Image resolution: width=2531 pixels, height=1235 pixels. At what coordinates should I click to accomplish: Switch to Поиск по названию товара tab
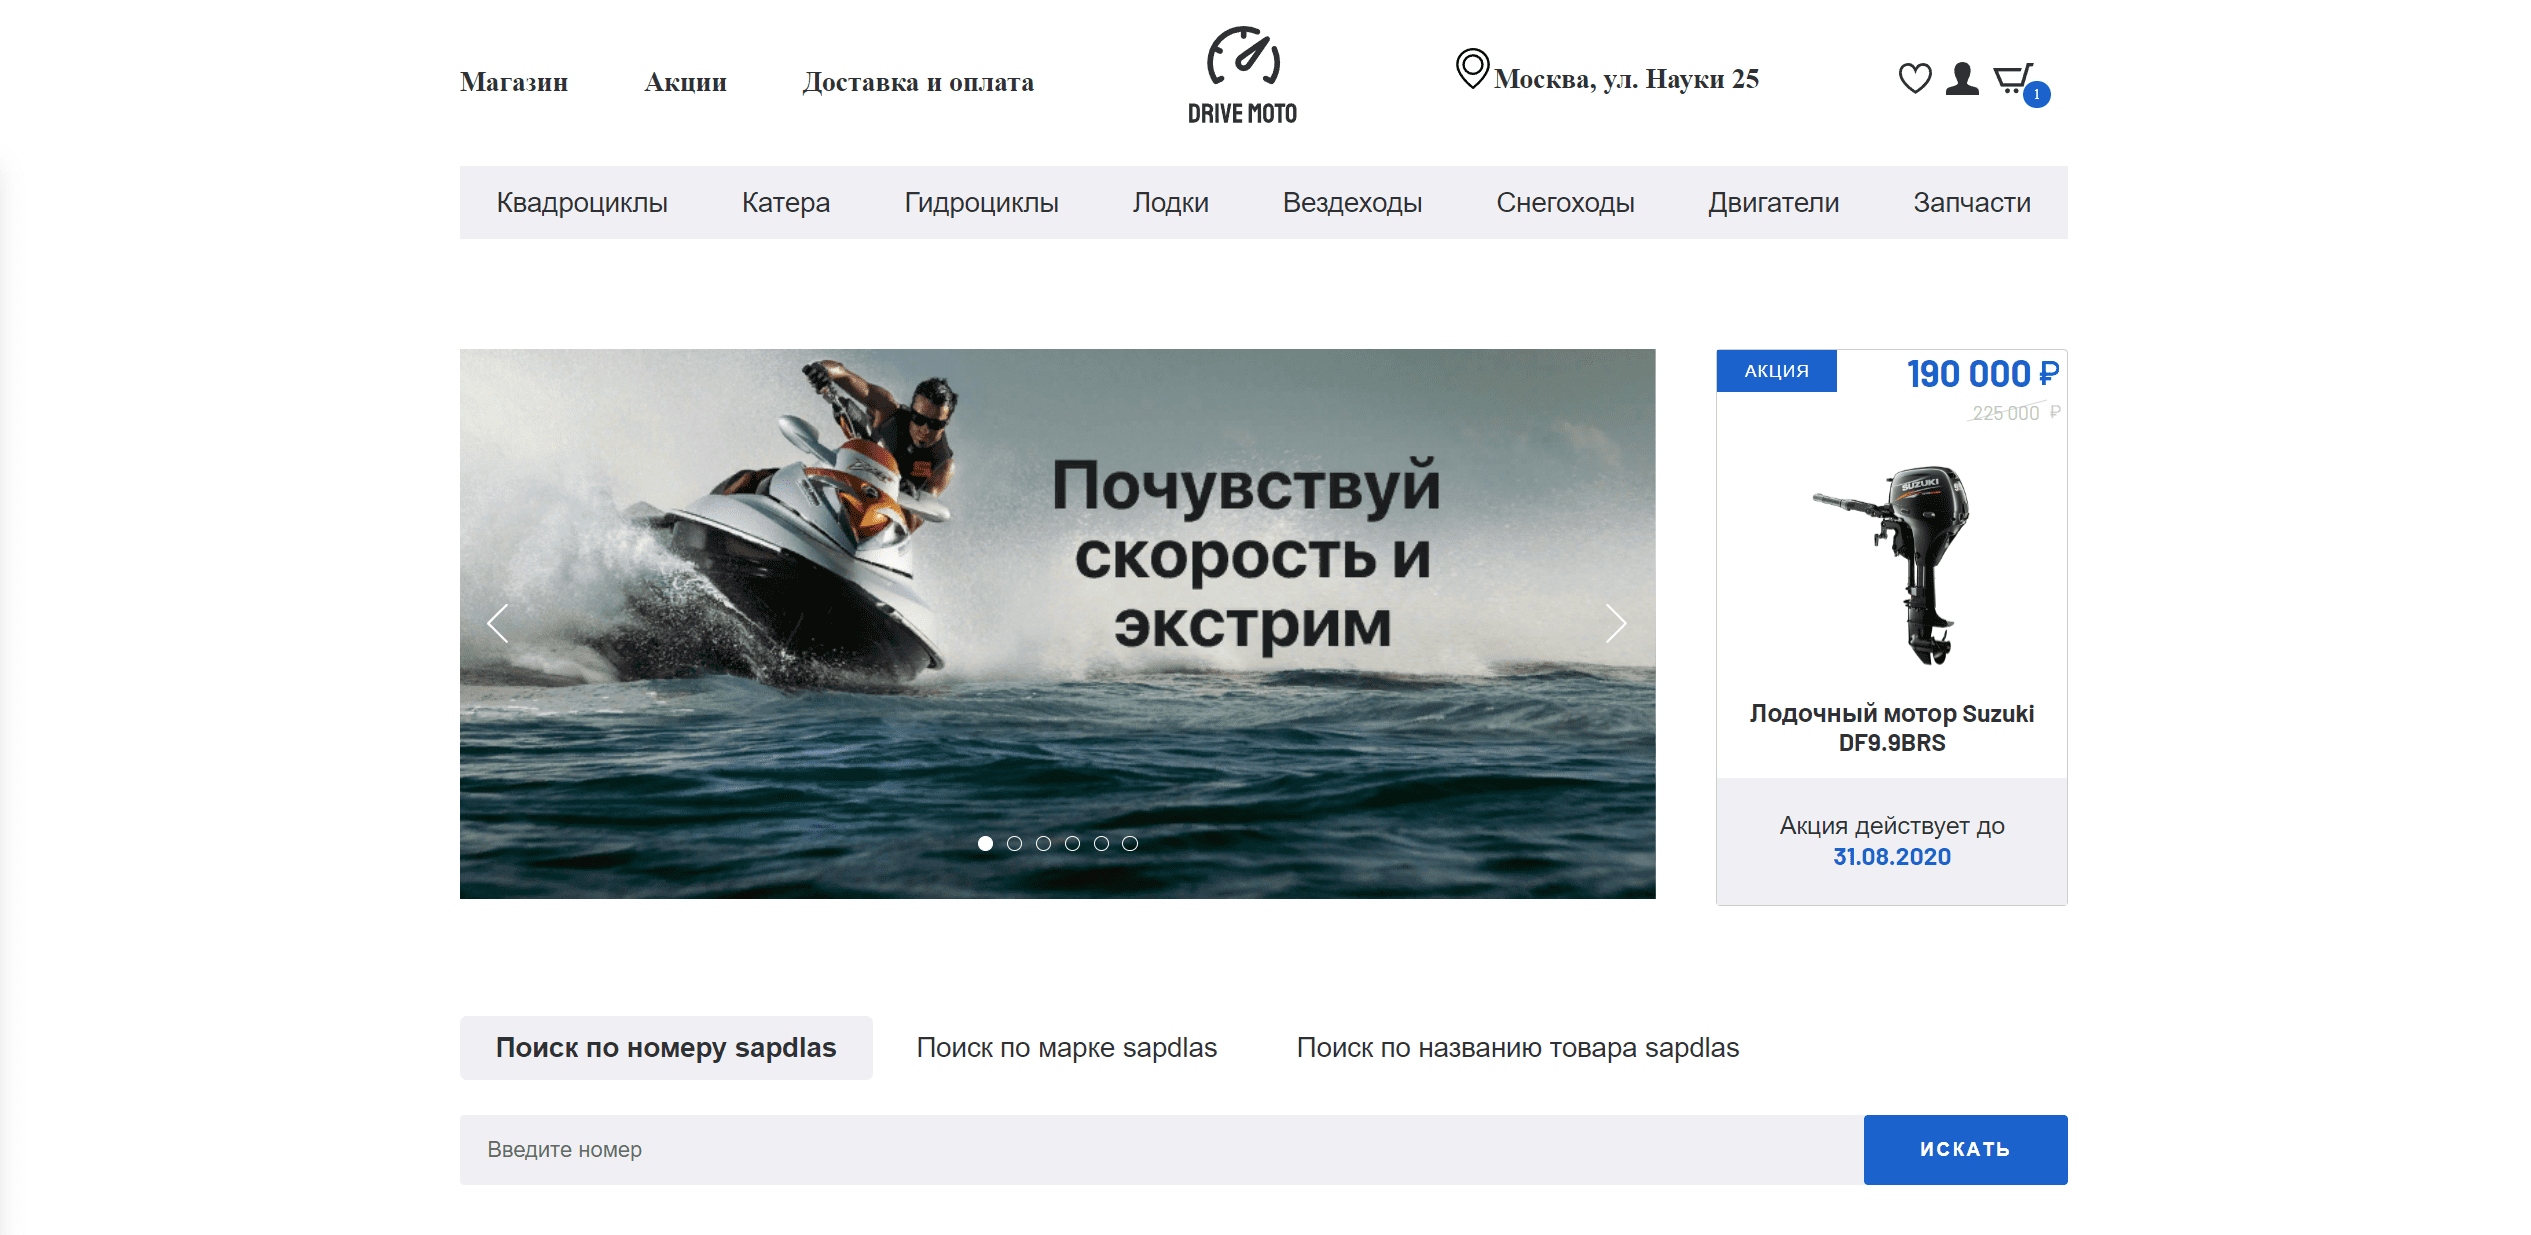pos(1517,1047)
